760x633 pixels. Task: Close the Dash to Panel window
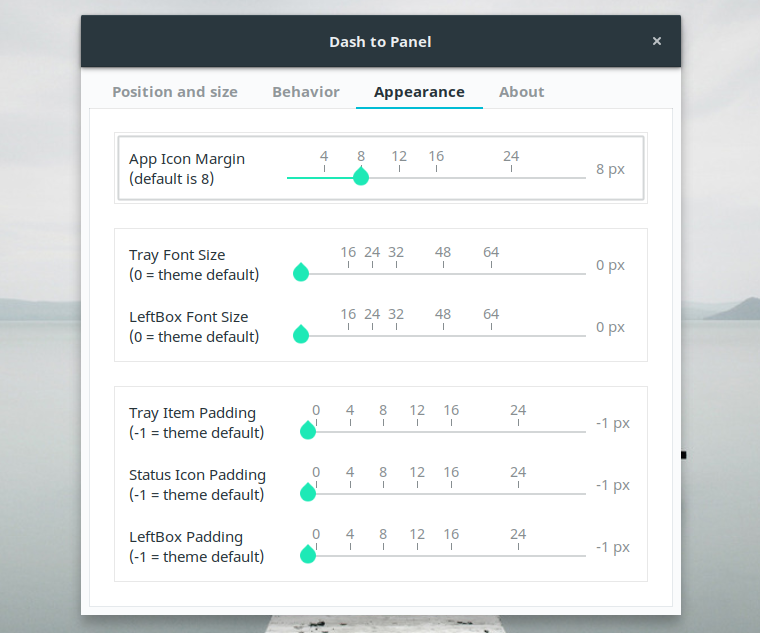[657, 41]
